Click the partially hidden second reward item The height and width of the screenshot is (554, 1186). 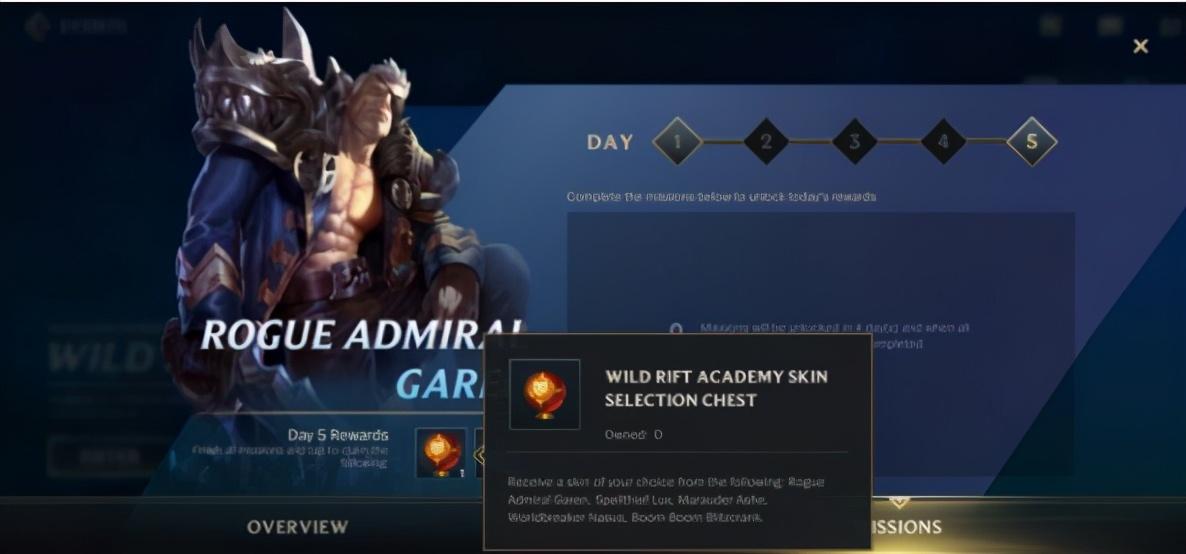tap(480, 453)
